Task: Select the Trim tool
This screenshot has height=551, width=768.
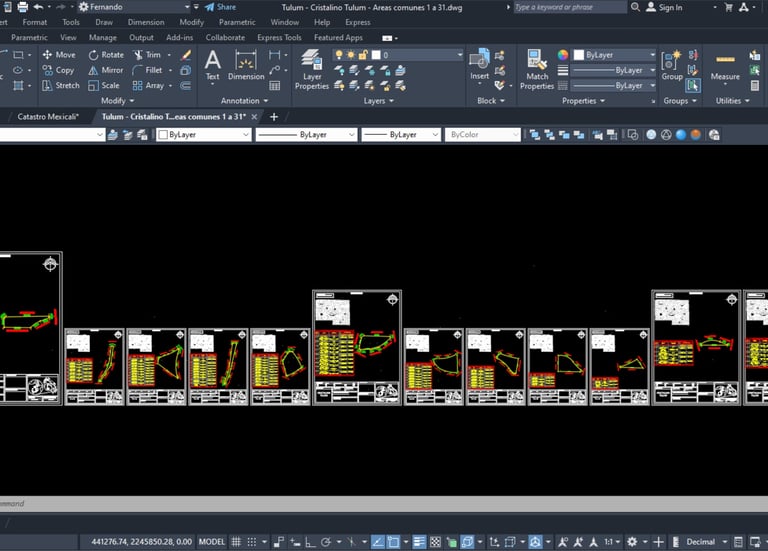Action: tap(147, 55)
